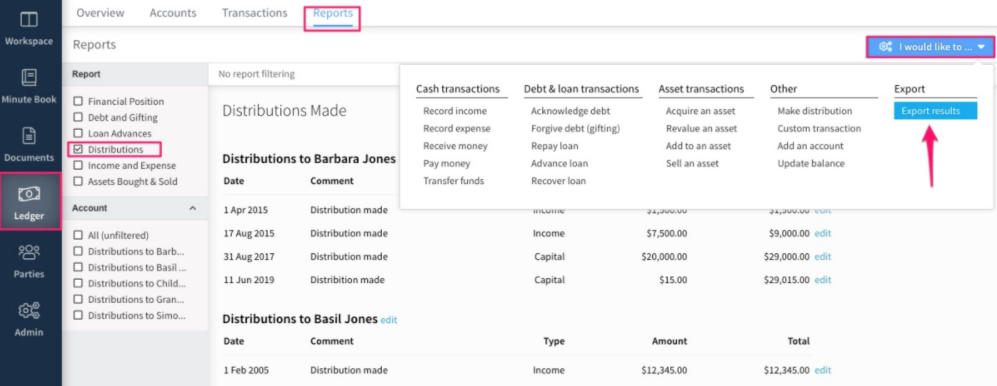Select Recover loan menu entry
The image size is (997, 386).
[x=558, y=181]
